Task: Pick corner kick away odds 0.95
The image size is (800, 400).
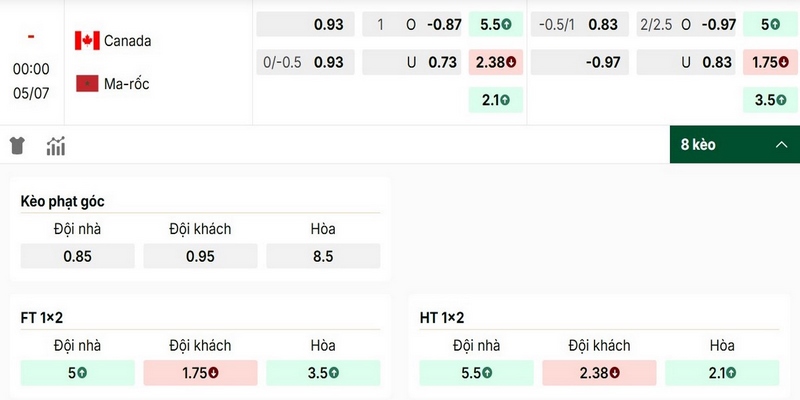Action: 201,256
